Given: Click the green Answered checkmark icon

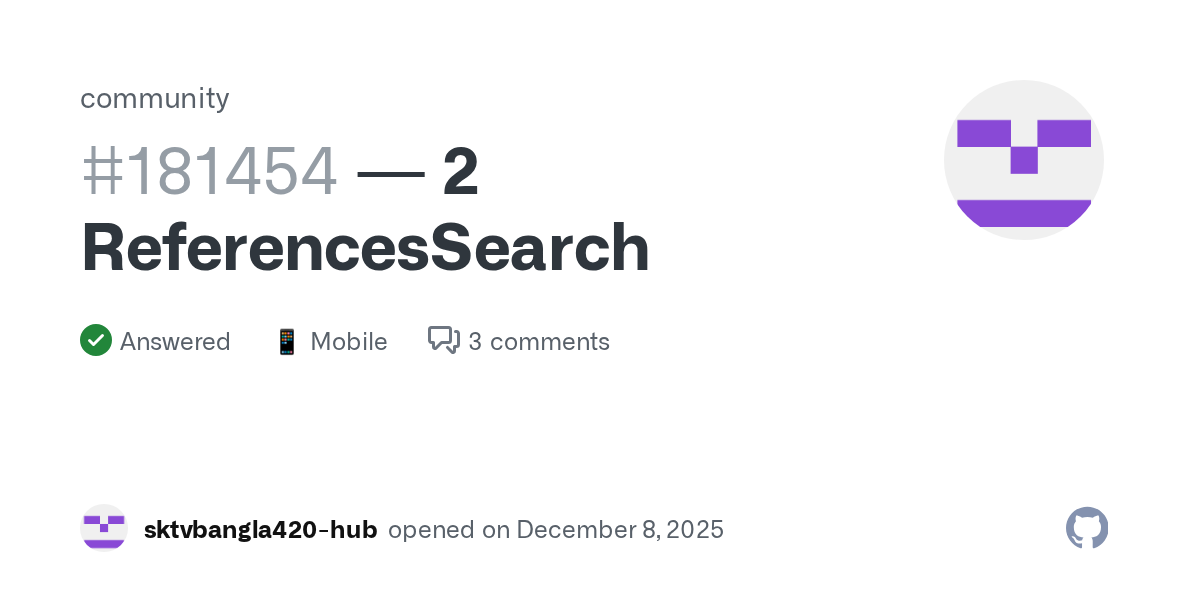Looking at the screenshot, I should 96,341.
